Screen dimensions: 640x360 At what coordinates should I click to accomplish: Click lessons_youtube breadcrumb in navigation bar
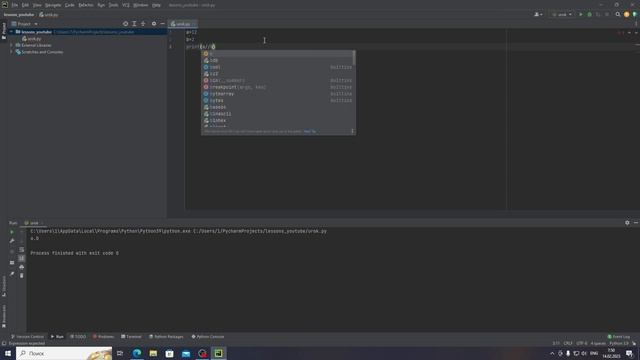19,15
